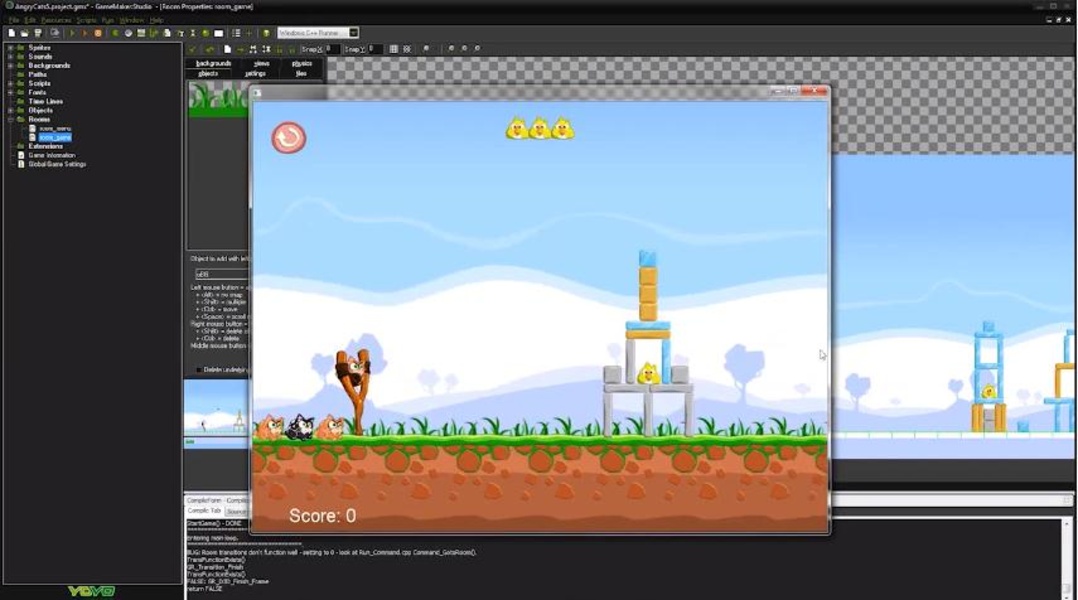This screenshot has height=600, width=1078.
Task: Click the Save project disk icon
Action: pos(37,33)
